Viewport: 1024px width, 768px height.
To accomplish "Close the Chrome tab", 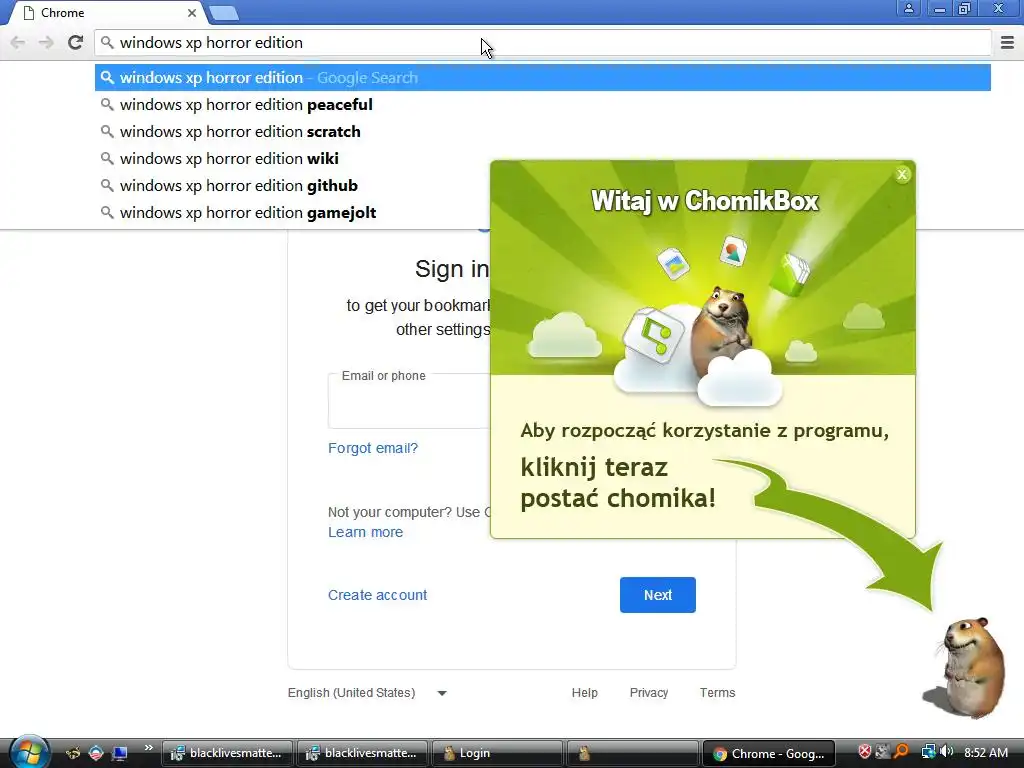I will click(191, 12).
